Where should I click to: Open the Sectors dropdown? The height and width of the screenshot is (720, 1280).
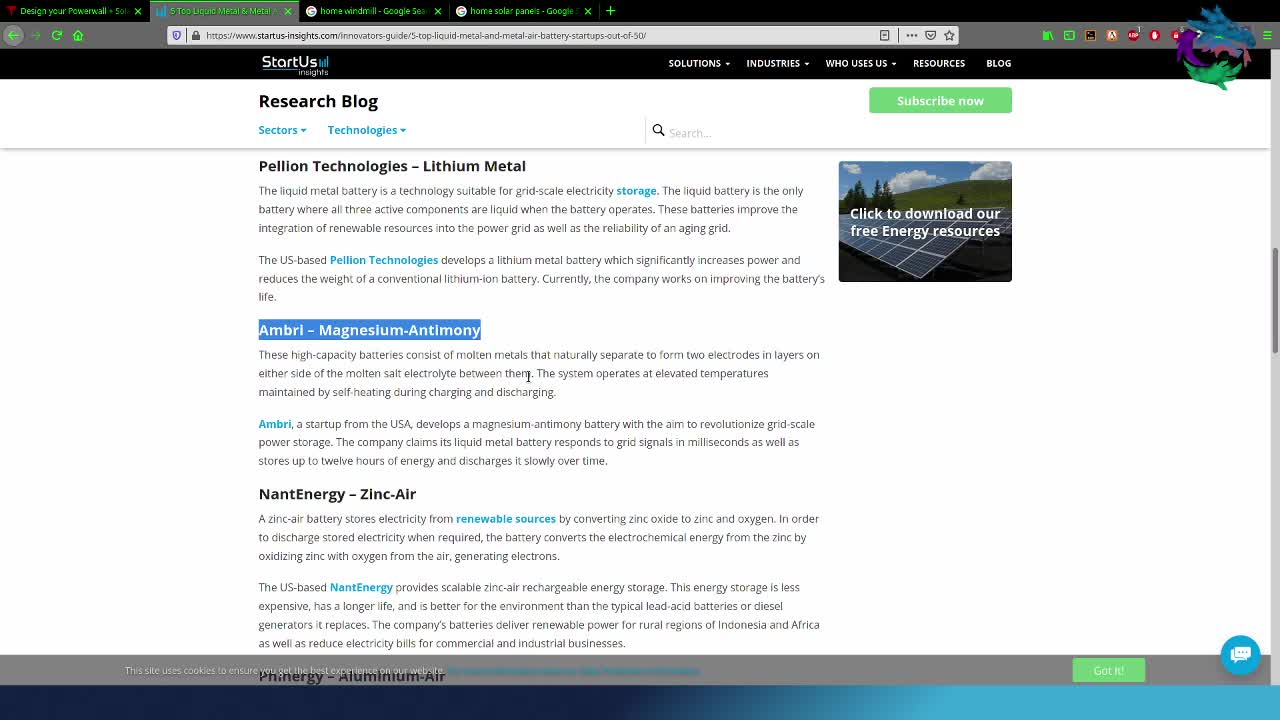click(x=282, y=130)
